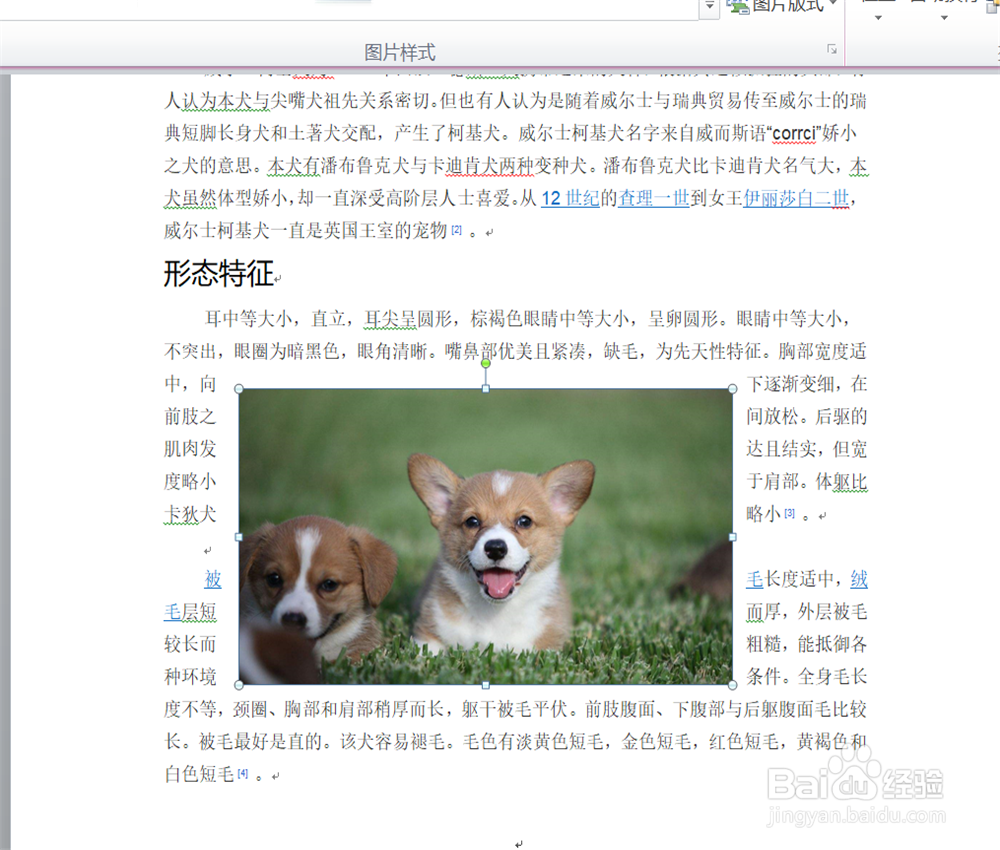Click footnote reference [2] after 宠物

(x=457, y=230)
